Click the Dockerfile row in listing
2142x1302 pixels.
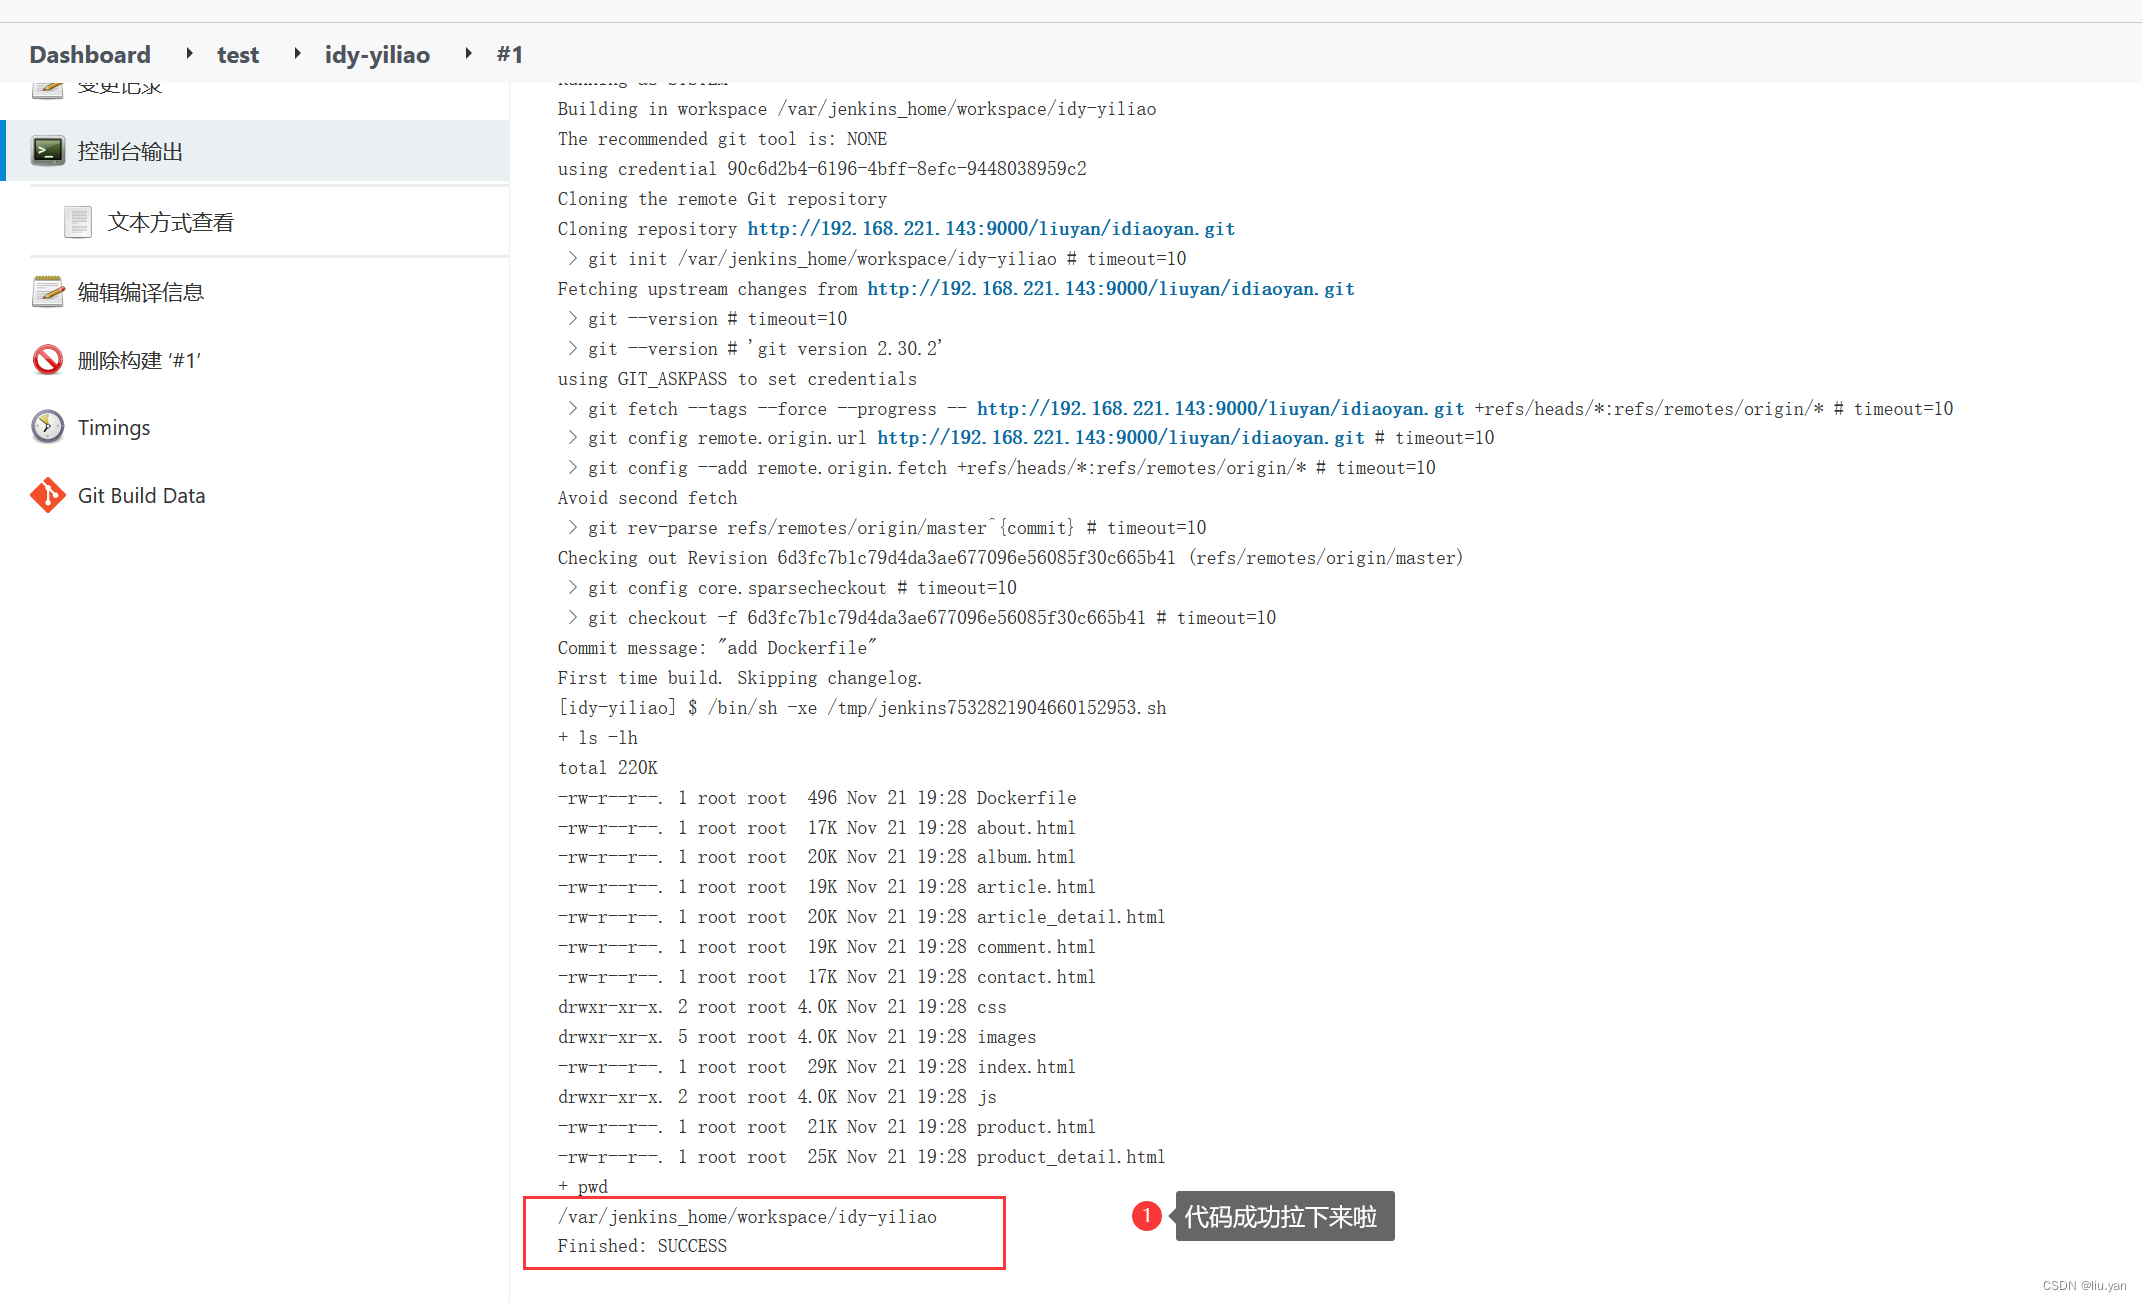tap(817, 797)
